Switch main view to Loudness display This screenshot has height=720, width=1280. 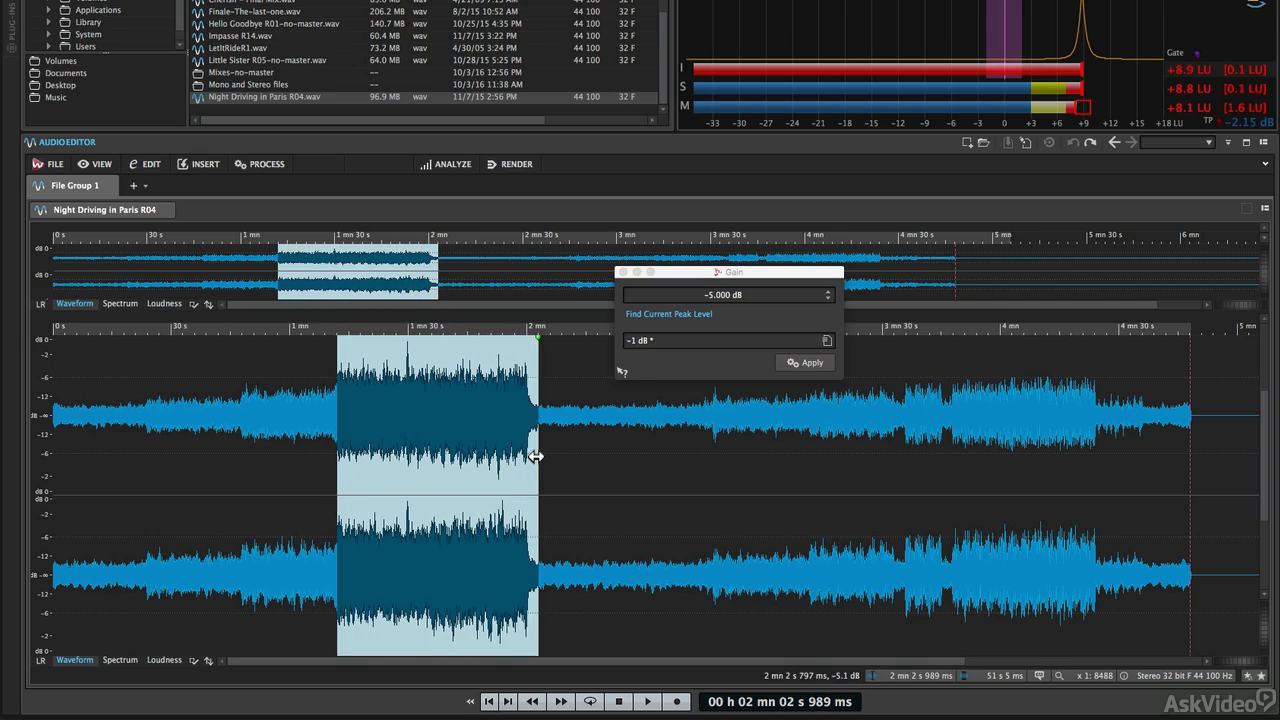pyautogui.click(x=164, y=661)
